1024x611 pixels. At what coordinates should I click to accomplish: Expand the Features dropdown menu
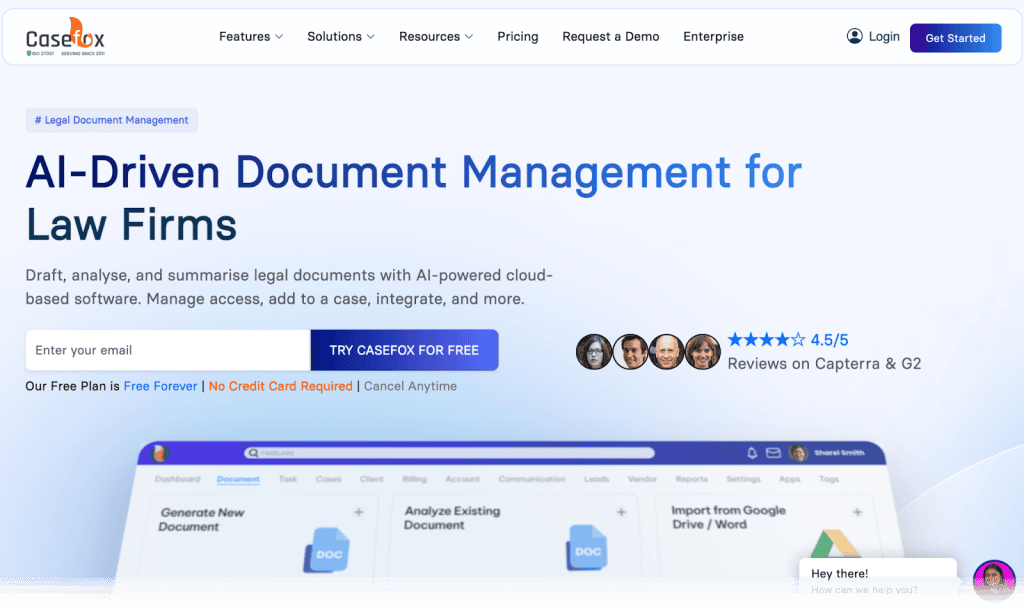250,36
